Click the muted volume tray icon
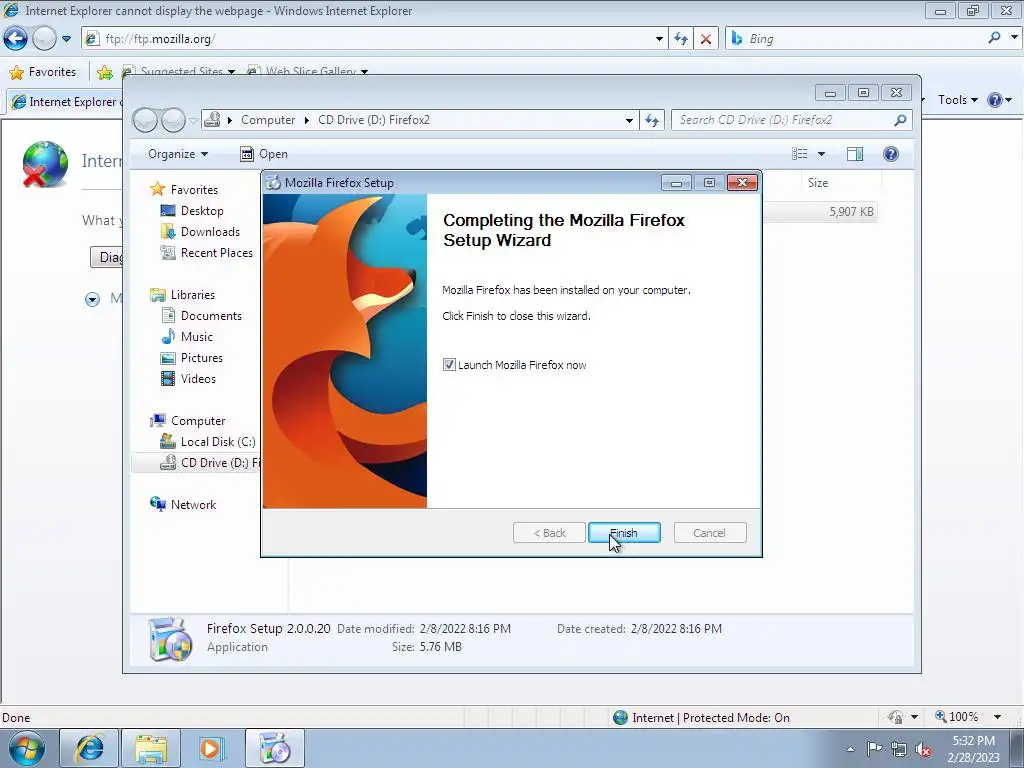Screen dimensions: 1024x768 (923, 750)
